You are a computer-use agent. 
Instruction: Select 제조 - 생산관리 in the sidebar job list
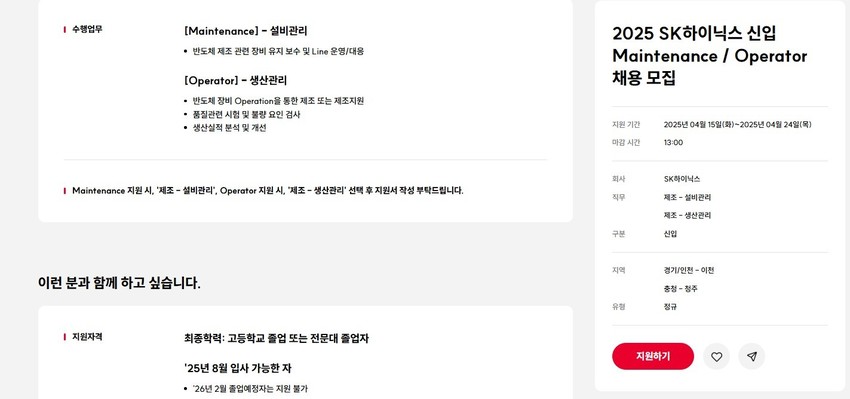pos(687,215)
